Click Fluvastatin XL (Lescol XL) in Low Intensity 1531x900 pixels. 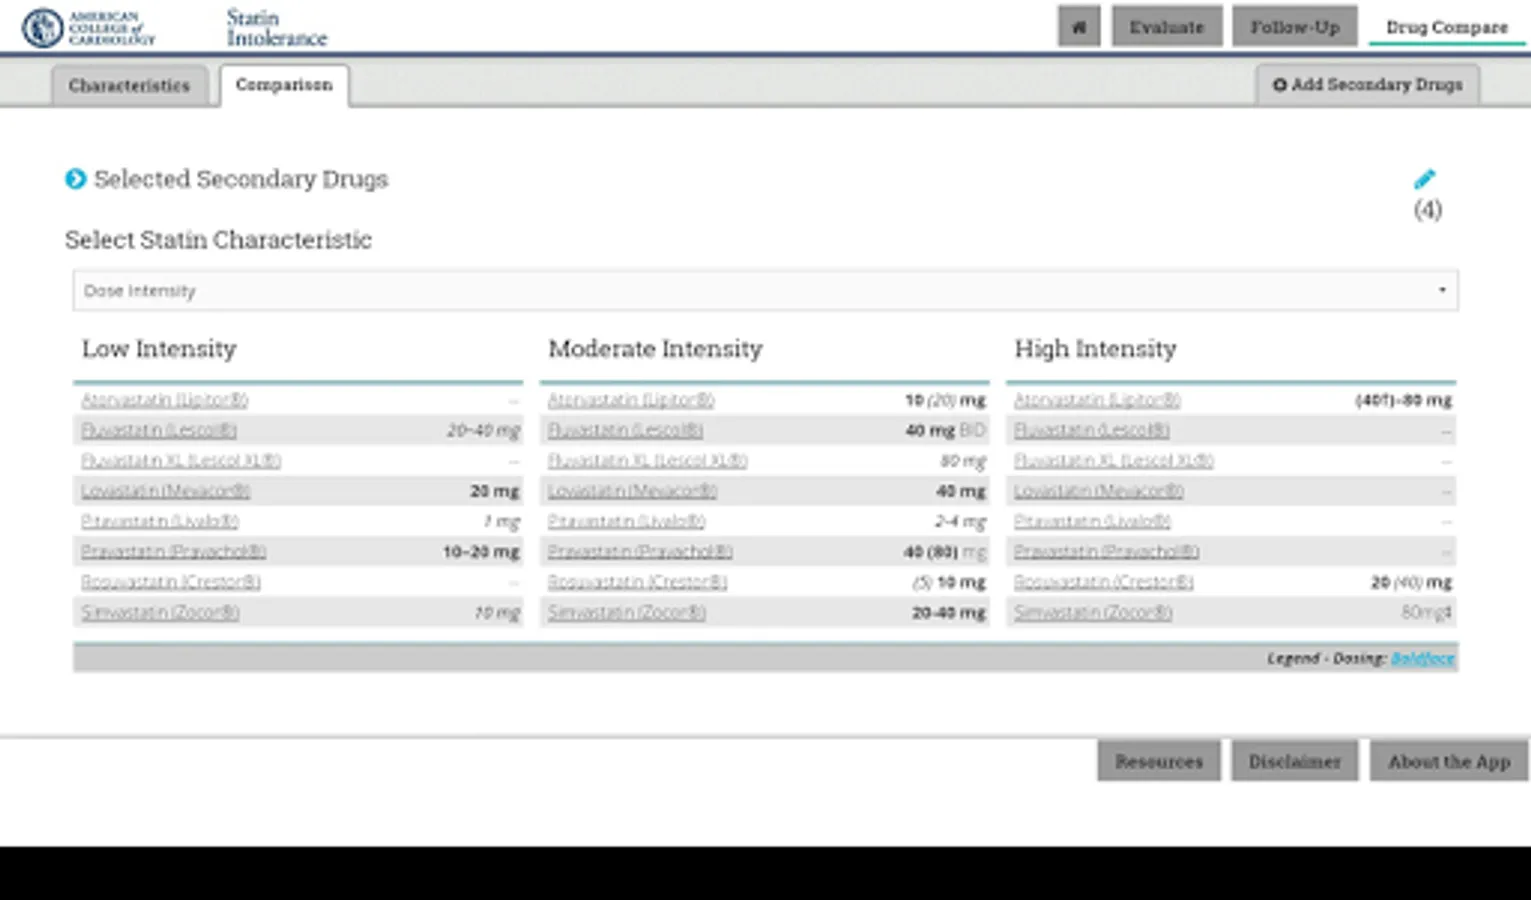181,461
